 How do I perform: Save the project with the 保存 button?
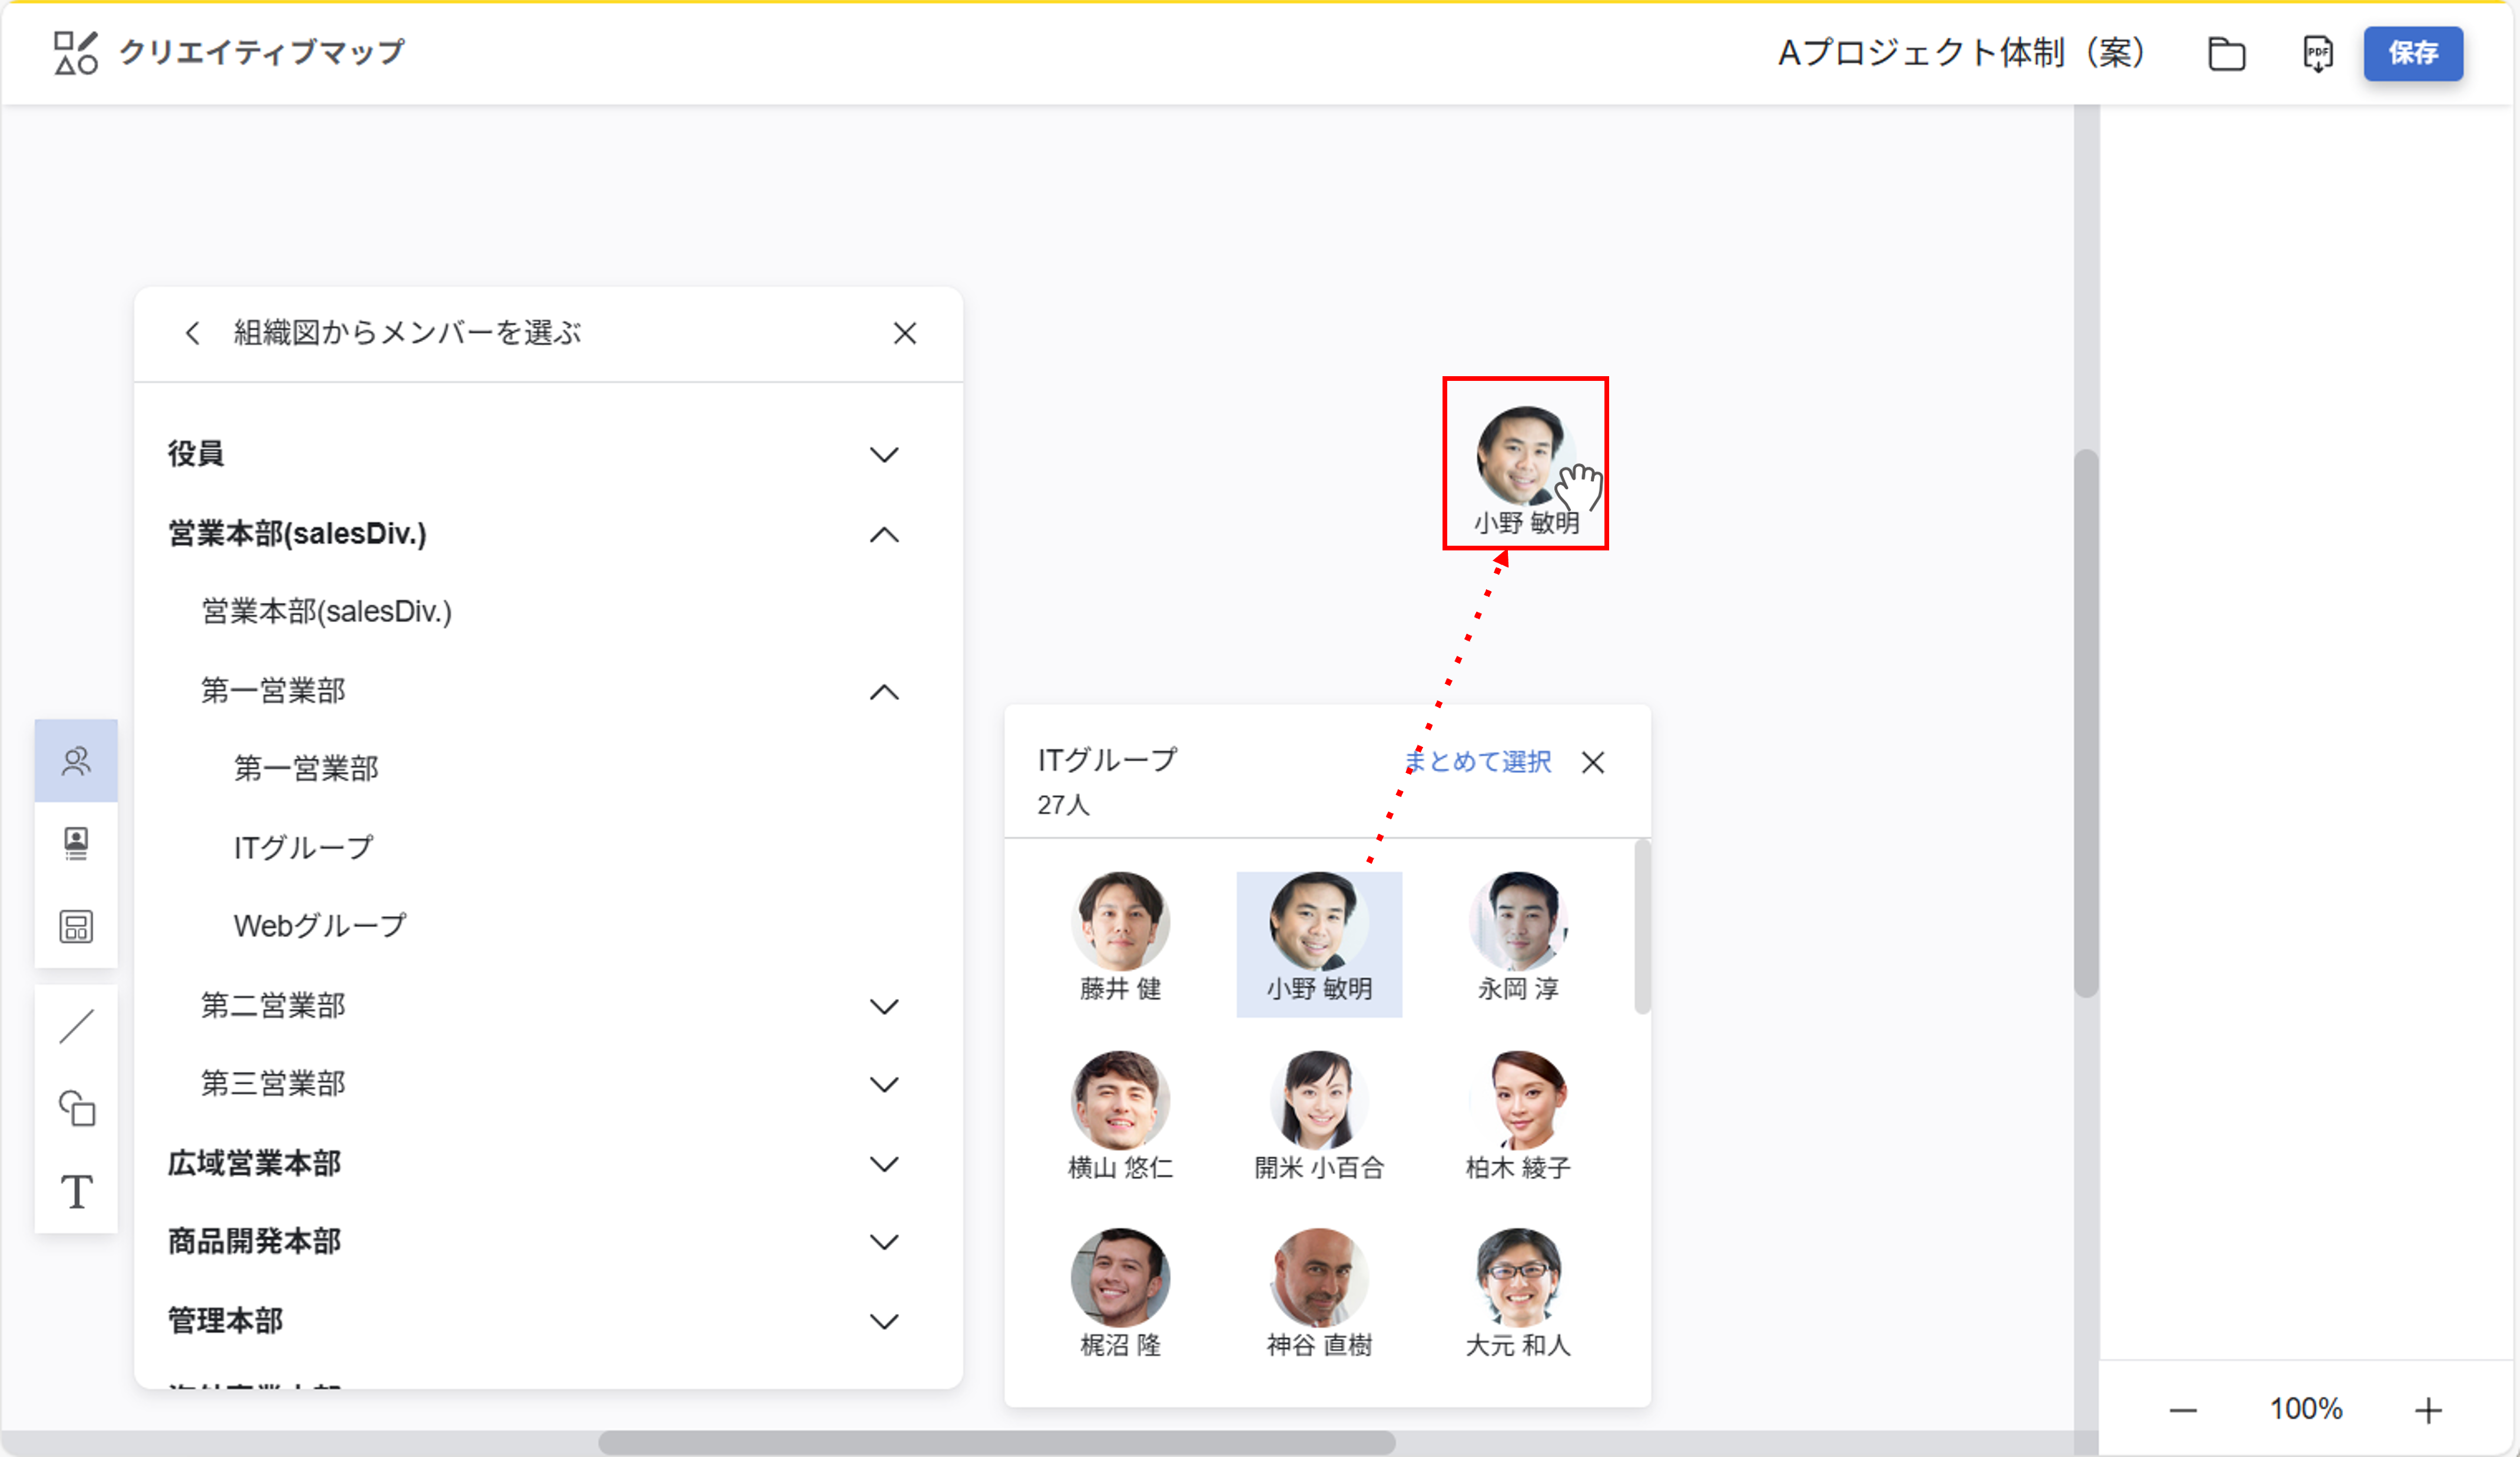pos(2413,55)
